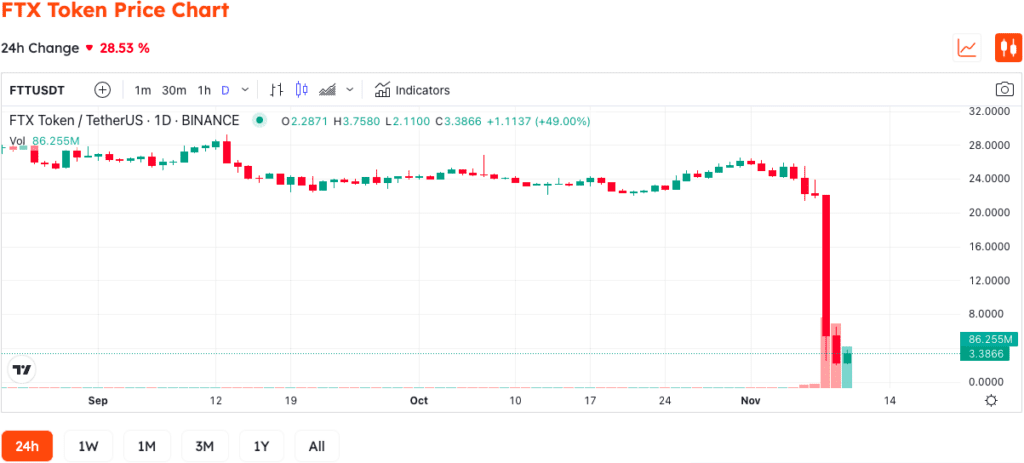Expand the chart style dropdown arrow

click(x=350, y=90)
